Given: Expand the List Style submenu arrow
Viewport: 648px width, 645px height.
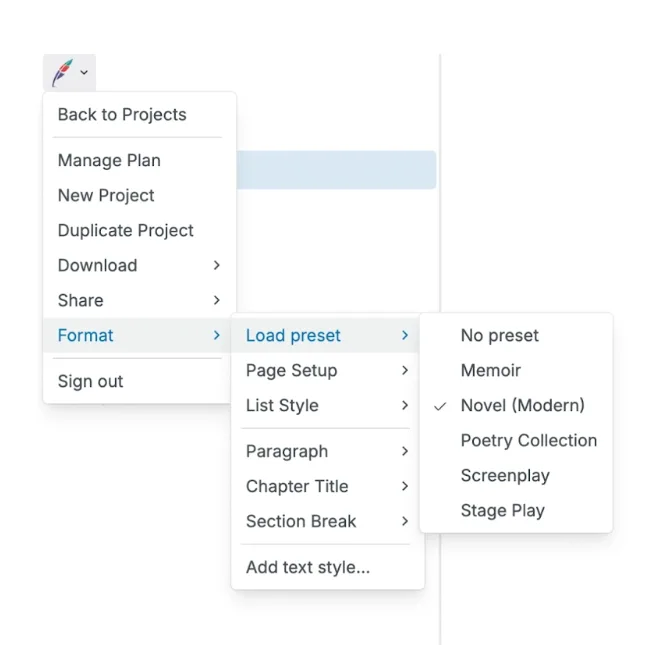Looking at the screenshot, I should 405,405.
